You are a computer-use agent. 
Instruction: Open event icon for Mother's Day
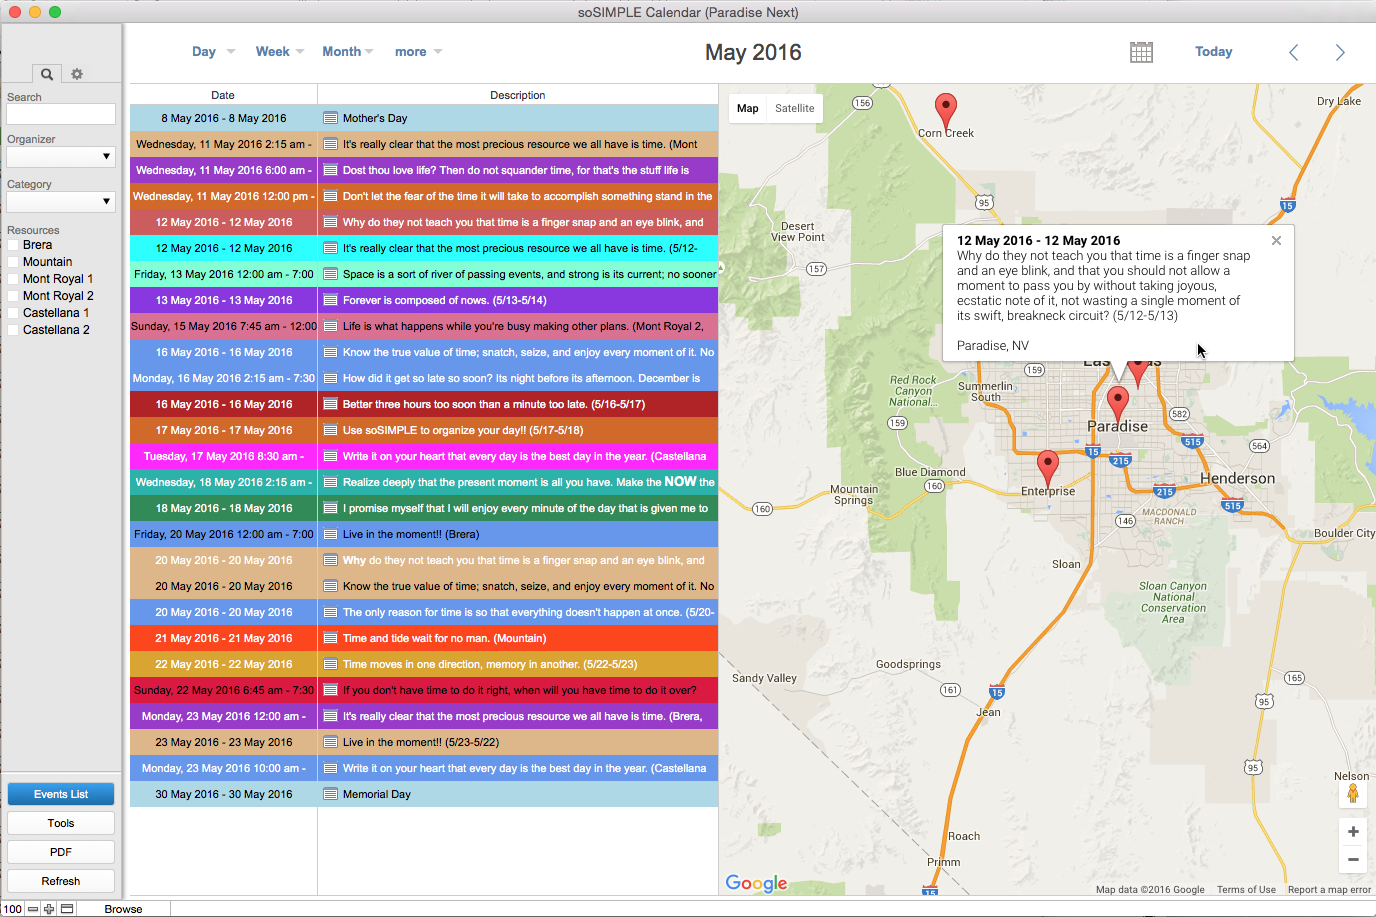pyautogui.click(x=330, y=118)
